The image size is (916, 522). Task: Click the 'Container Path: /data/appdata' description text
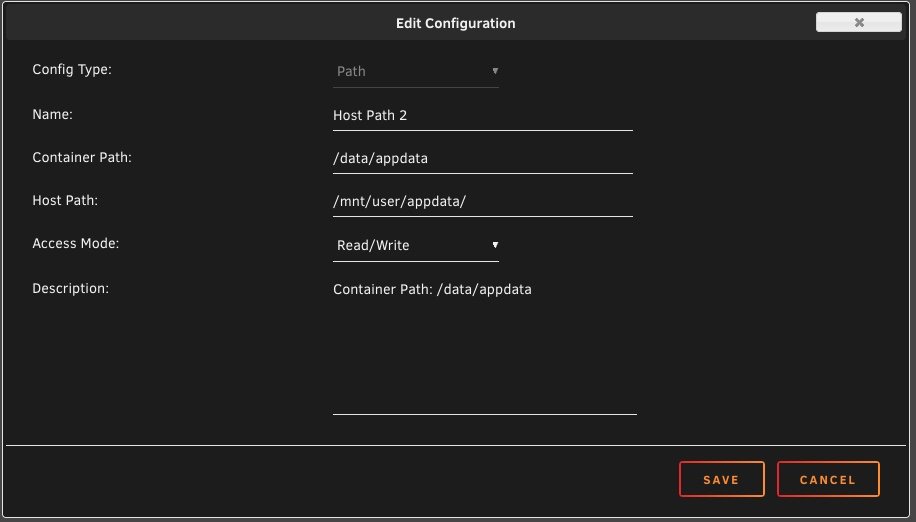432,290
